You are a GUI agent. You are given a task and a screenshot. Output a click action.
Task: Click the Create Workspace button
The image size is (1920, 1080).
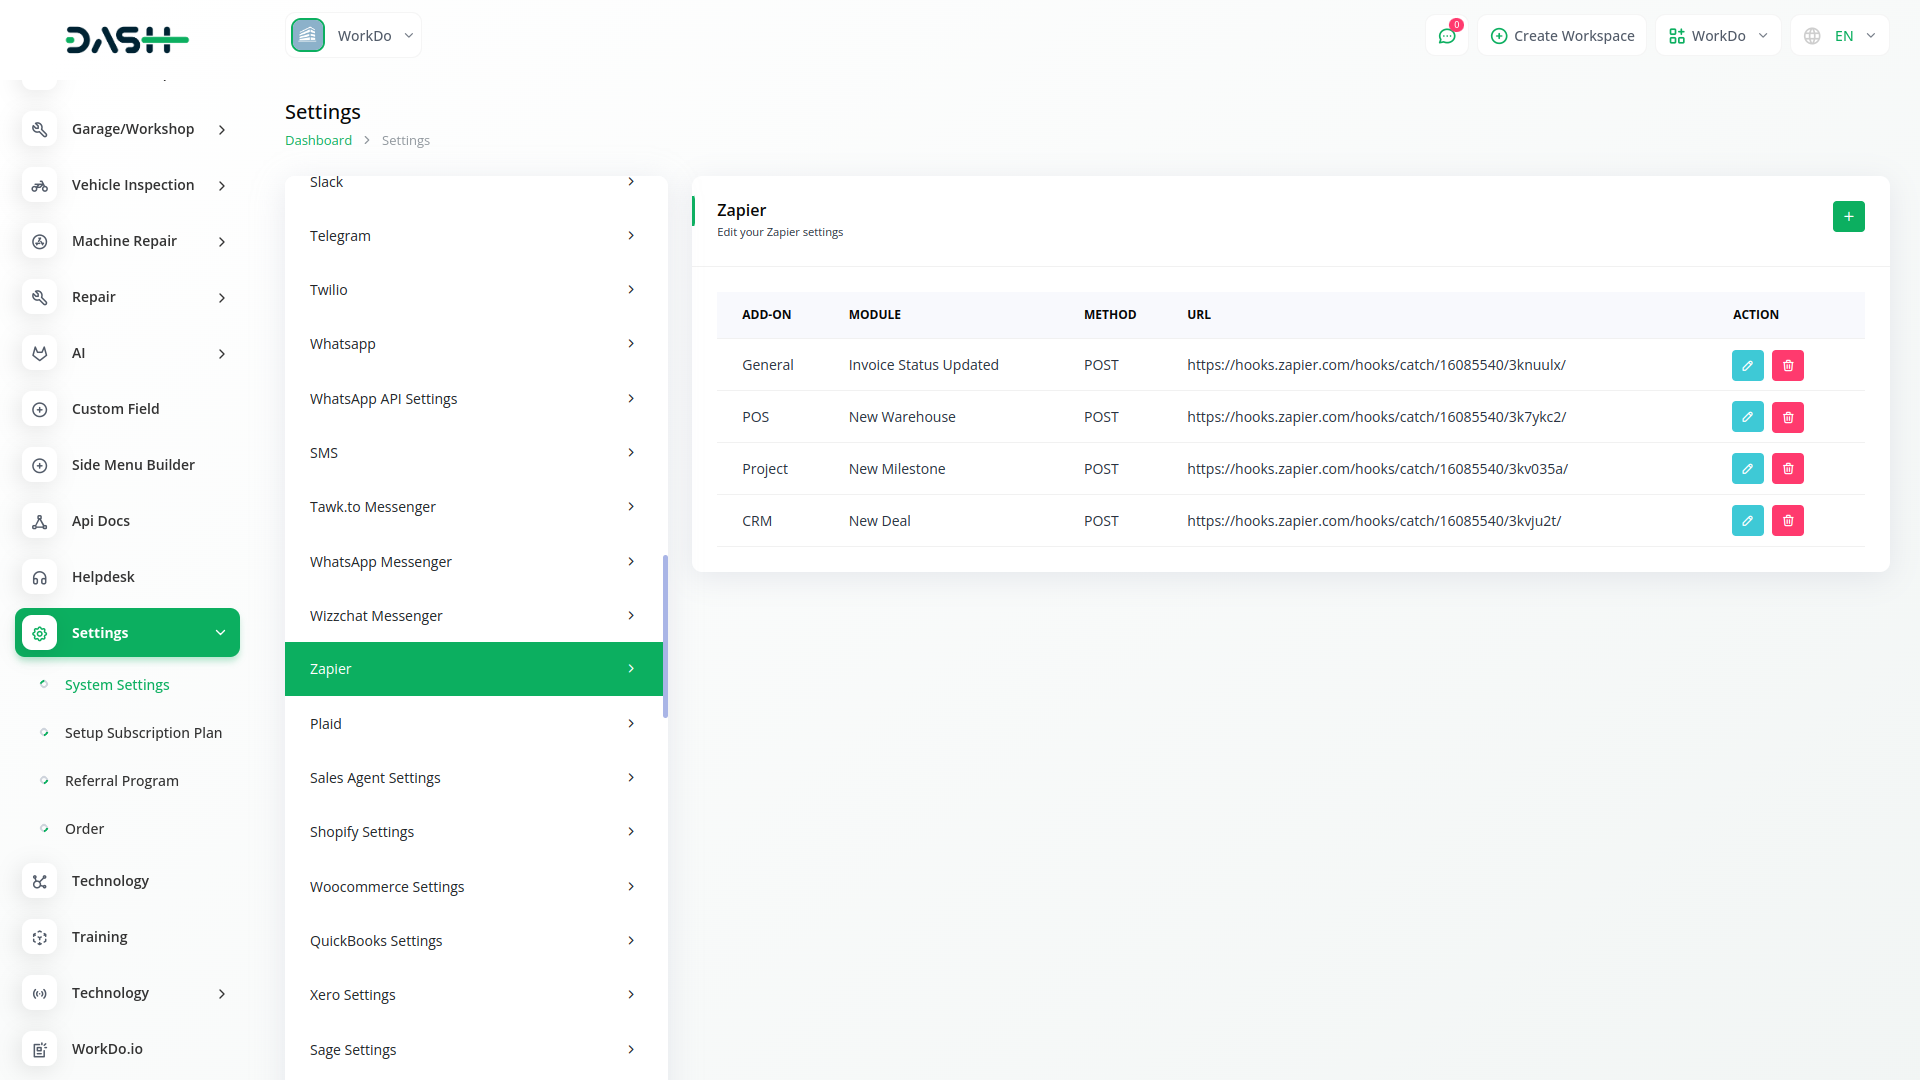tap(1562, 36)
